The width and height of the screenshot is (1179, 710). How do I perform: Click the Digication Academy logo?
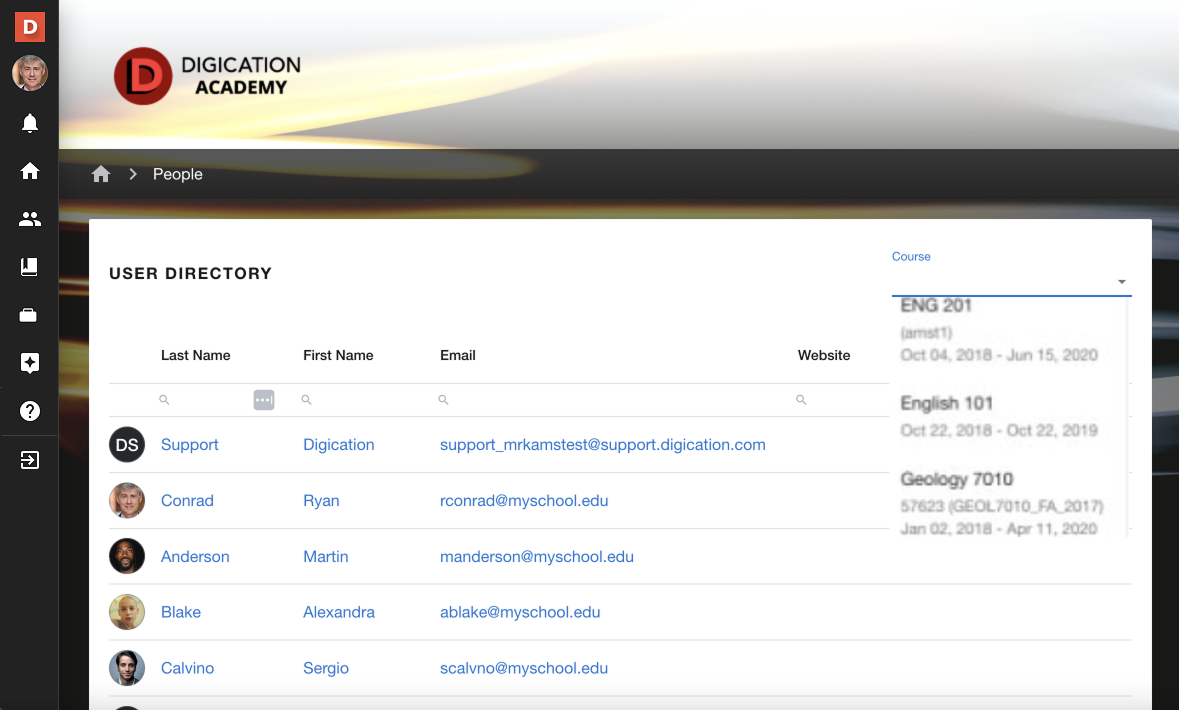click(x=208, y=76)
